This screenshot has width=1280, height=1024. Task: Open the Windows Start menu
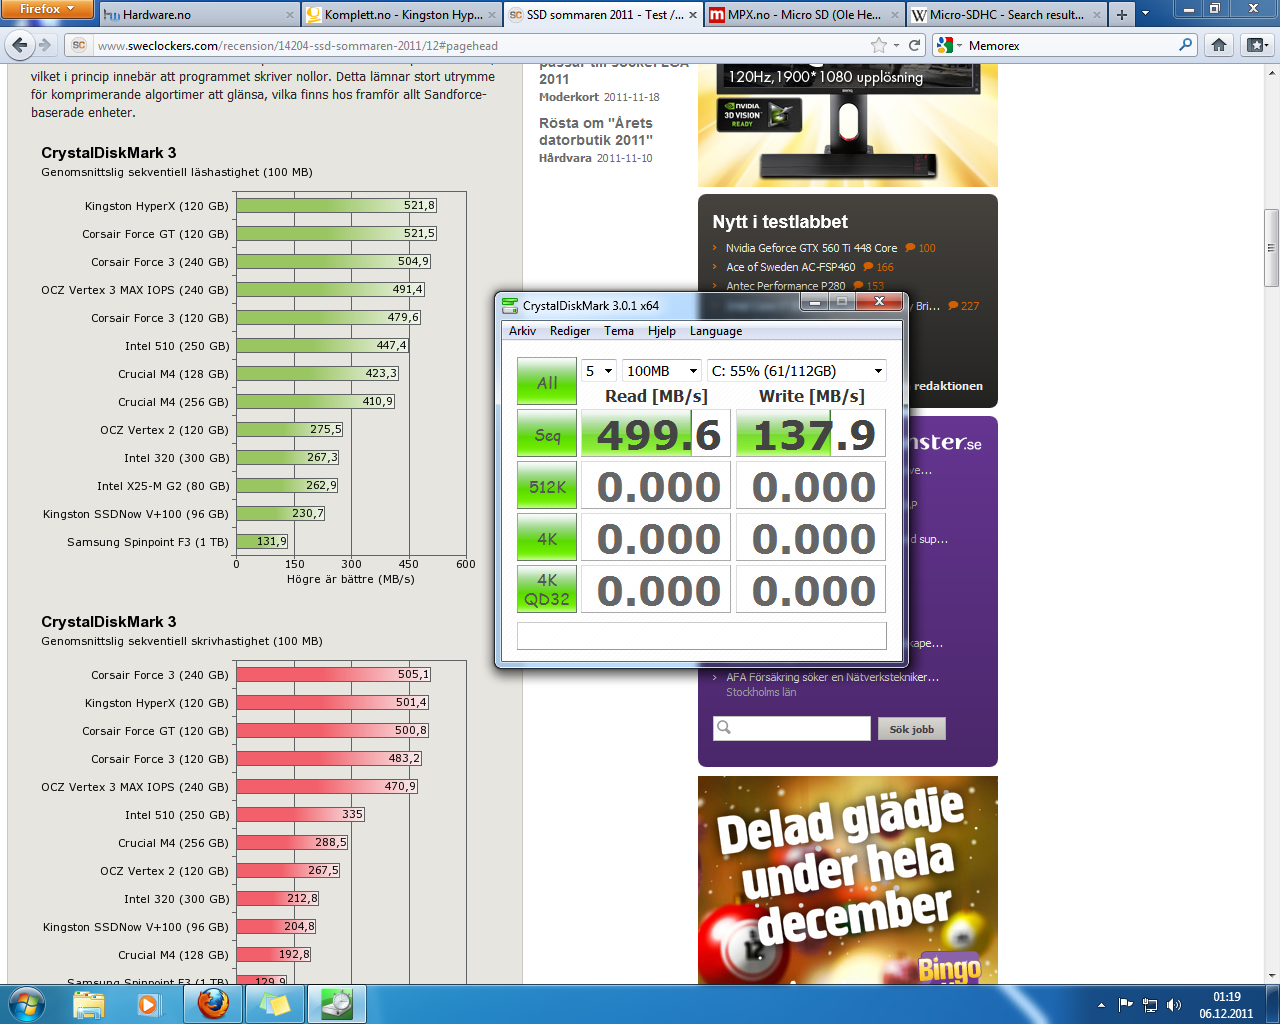click(x=26, y=1003)
